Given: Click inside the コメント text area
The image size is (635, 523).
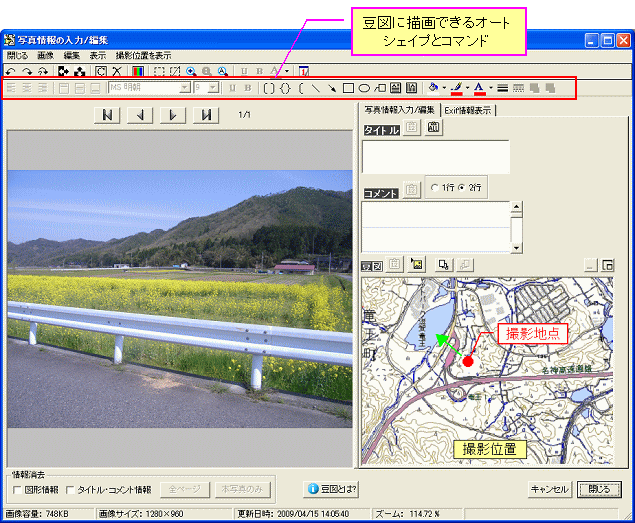Looking at the screenshot, I should pyautogui.click(x=436, y=227).
